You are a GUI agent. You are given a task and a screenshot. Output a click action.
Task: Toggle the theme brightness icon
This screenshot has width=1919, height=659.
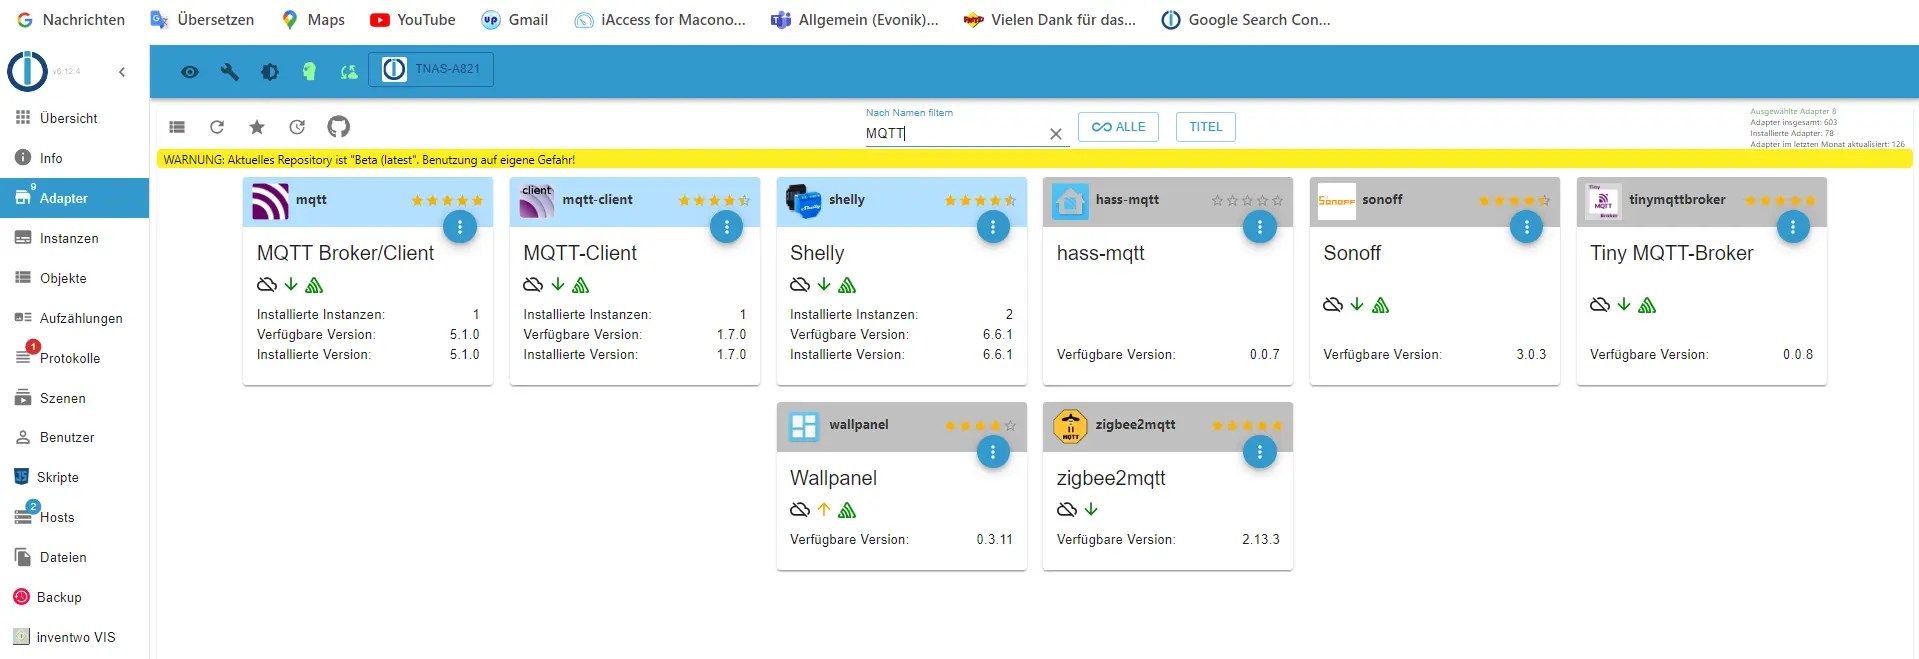(269, 72)
